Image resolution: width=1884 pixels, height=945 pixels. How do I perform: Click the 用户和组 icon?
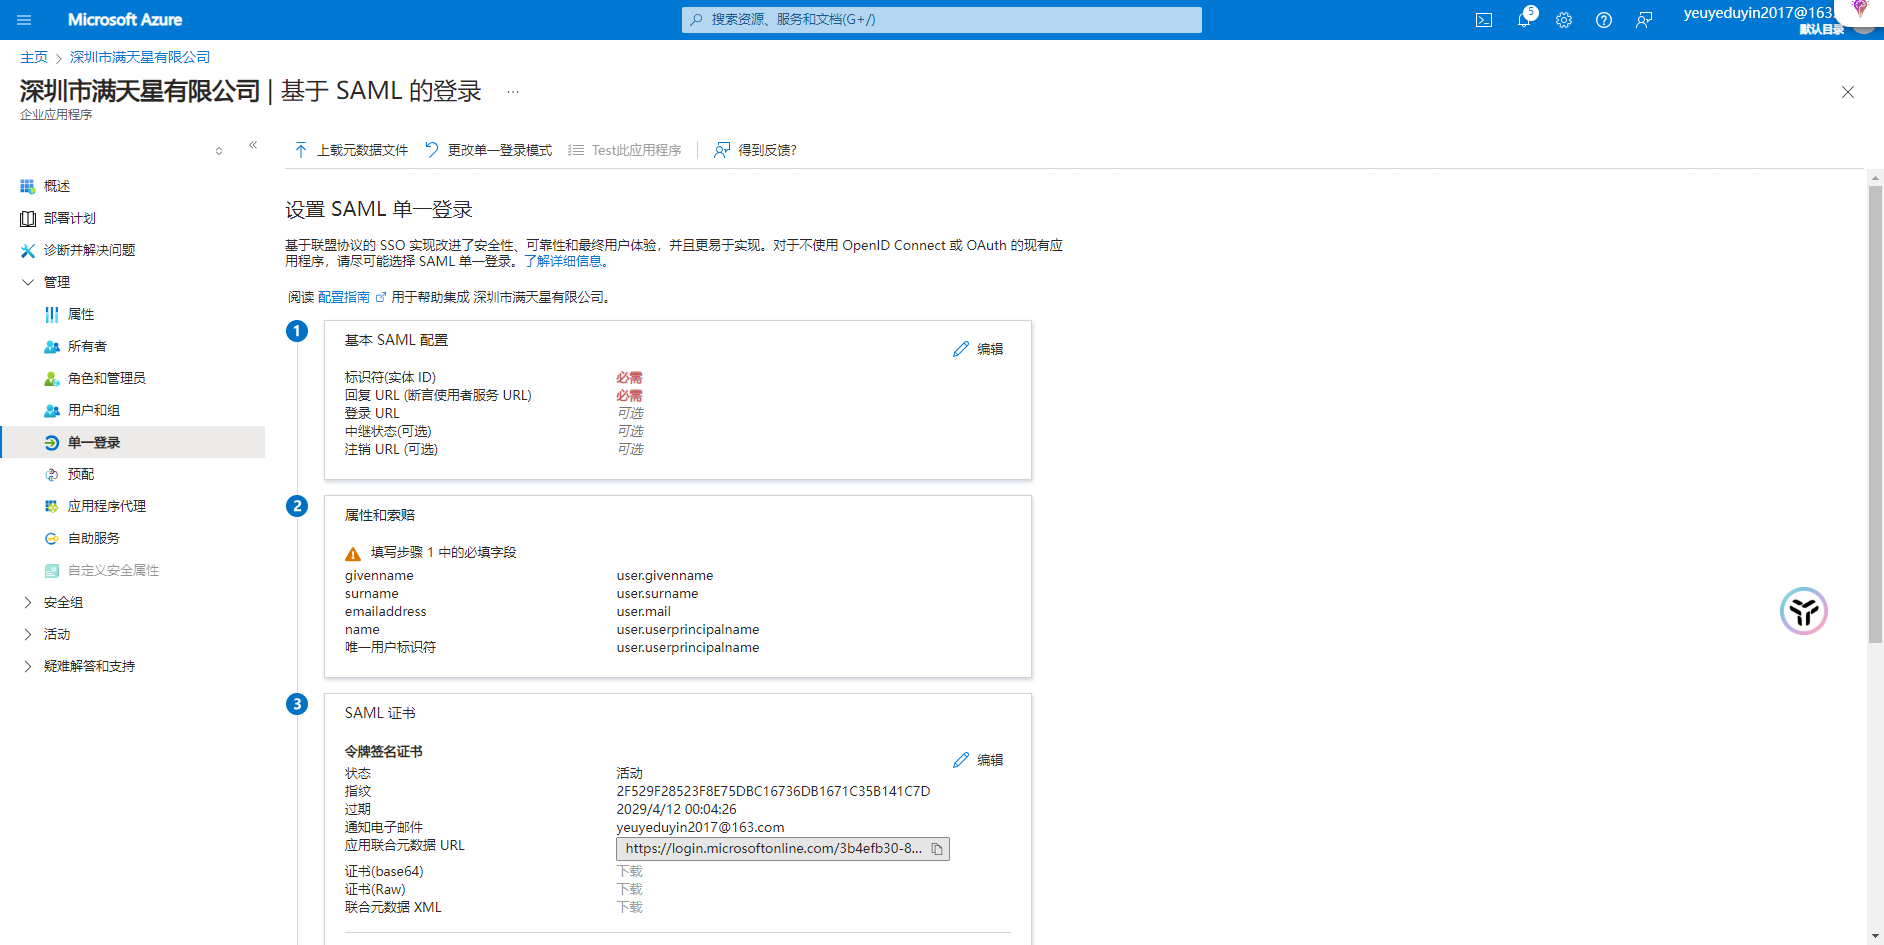coord(52,410)
